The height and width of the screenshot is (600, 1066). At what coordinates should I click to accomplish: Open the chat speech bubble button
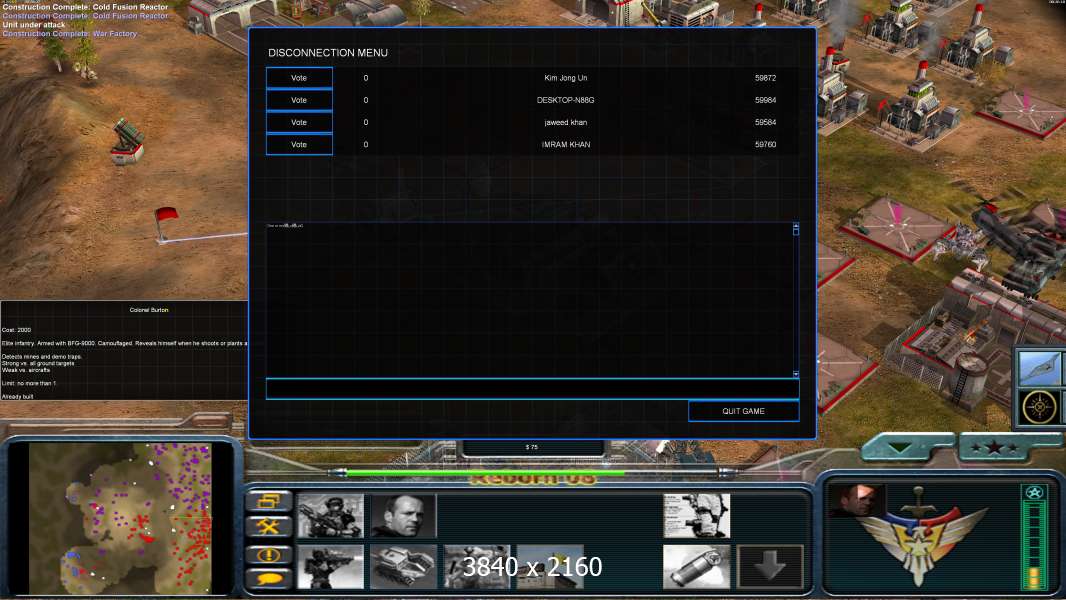269,579
